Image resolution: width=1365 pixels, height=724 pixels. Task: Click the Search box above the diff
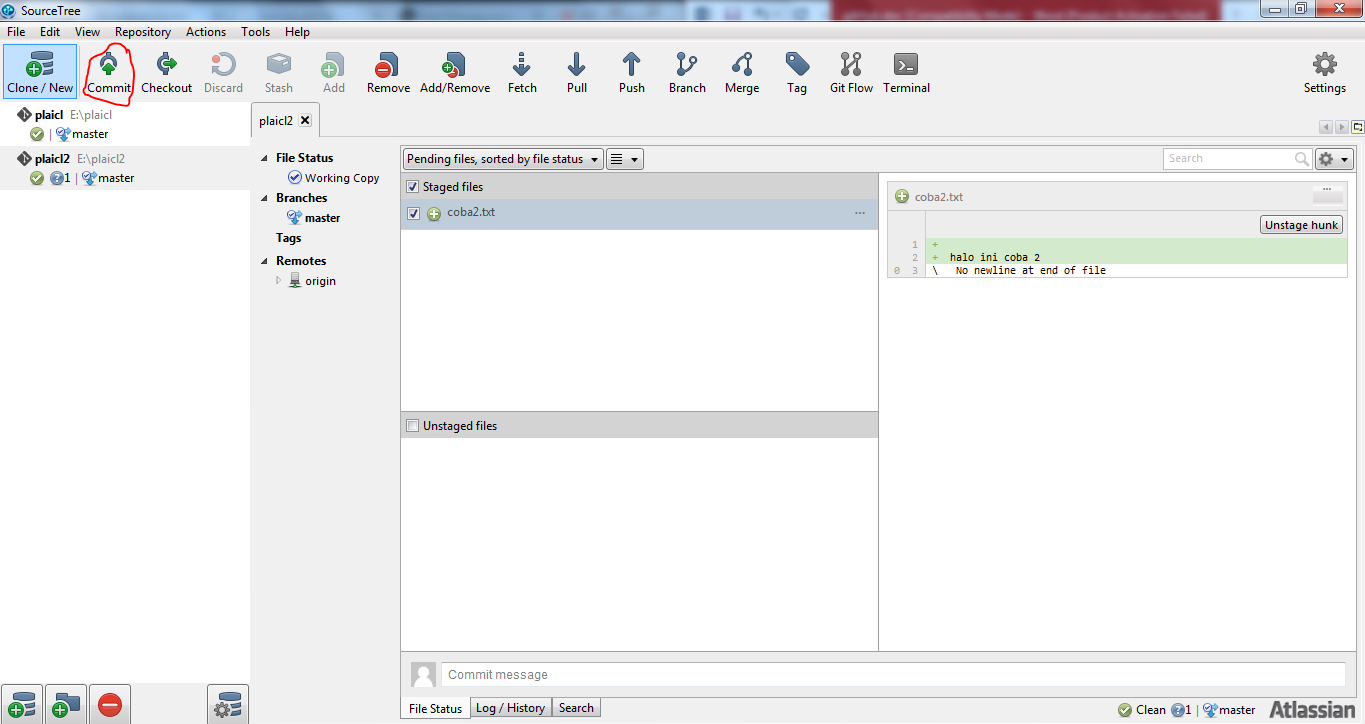point(1238,159)
